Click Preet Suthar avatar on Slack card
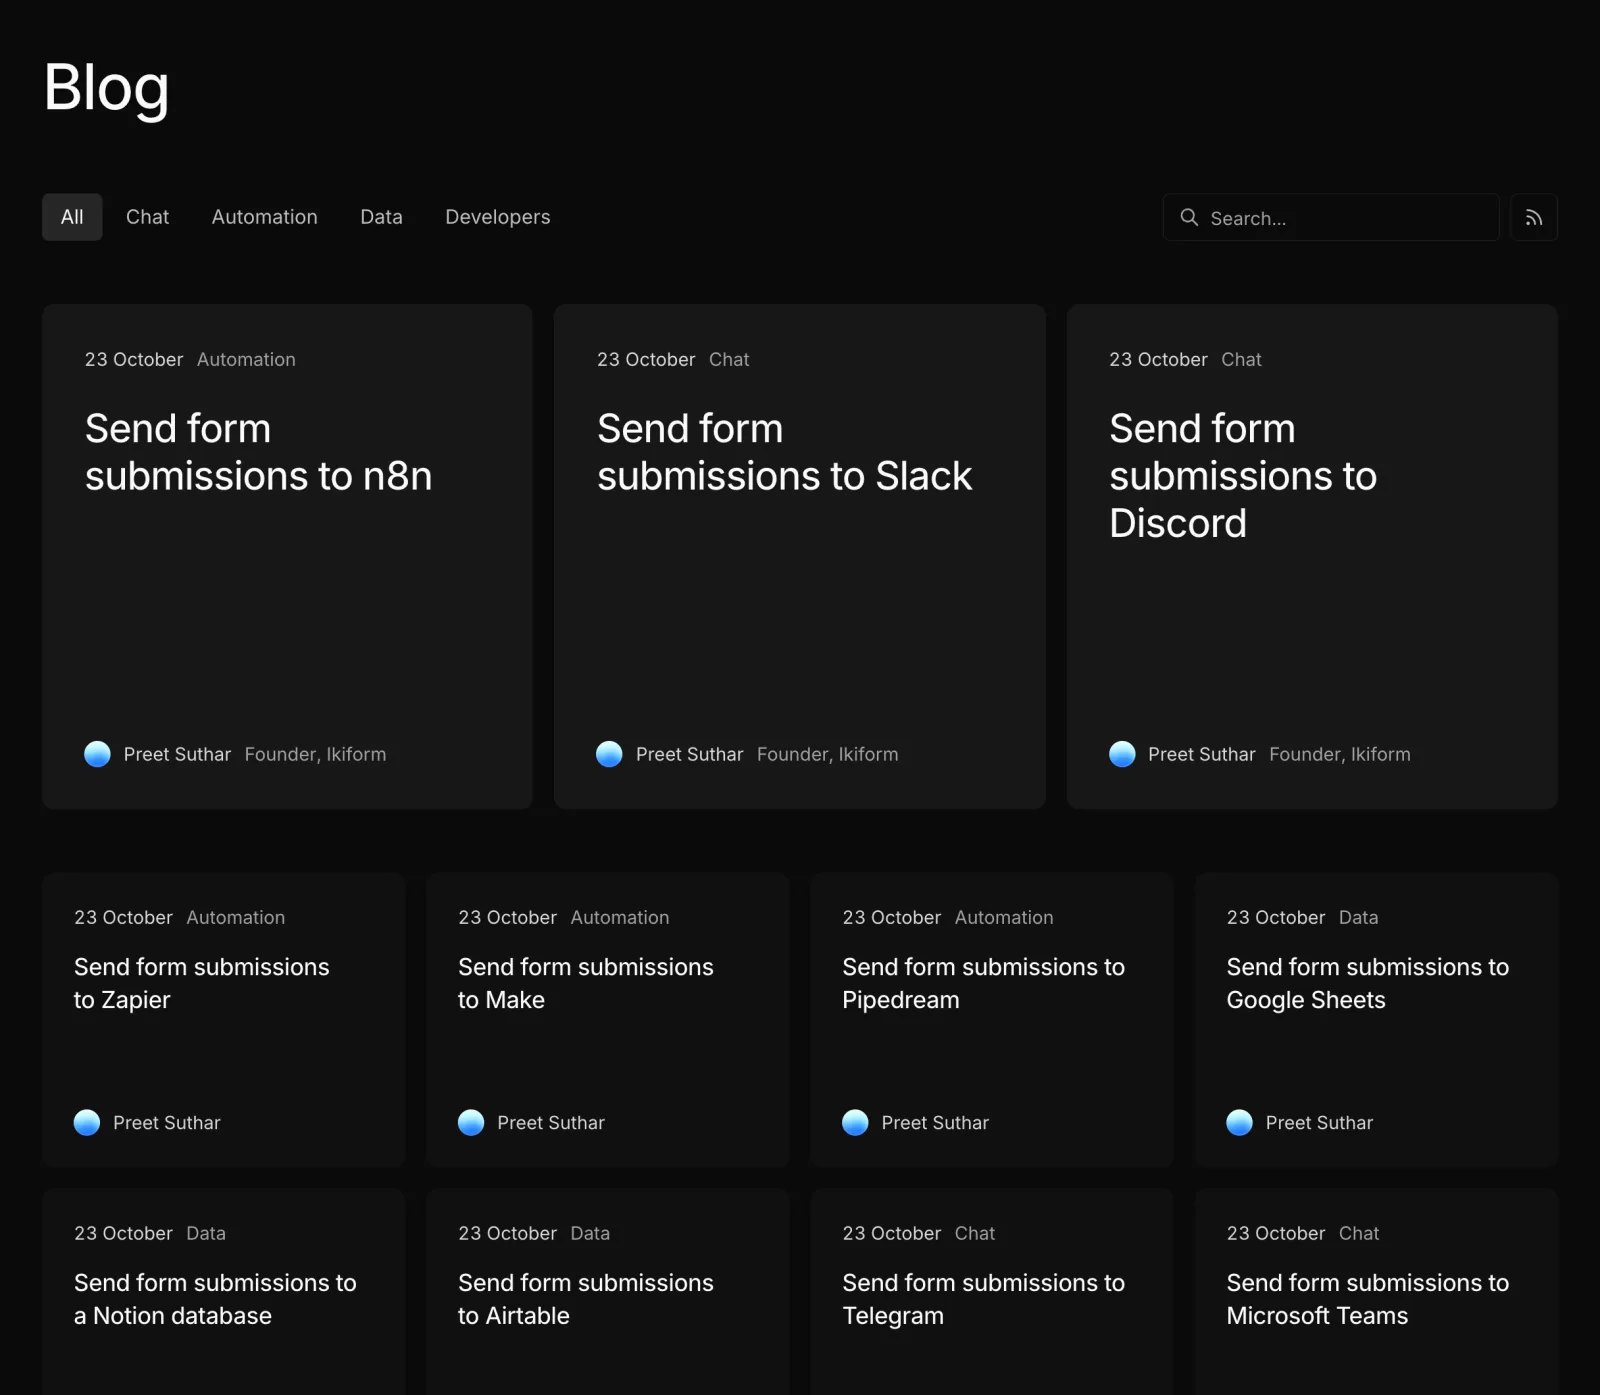Screen dimensions: 1600x1395 [609, 754]
